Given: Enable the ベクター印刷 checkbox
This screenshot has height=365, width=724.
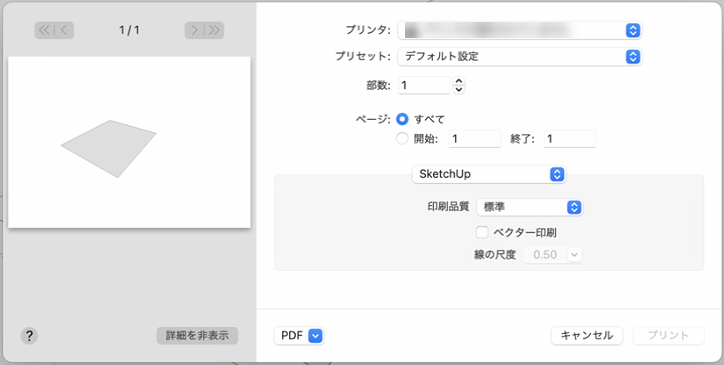Looking at the screenshot, I should click(482, 232).
